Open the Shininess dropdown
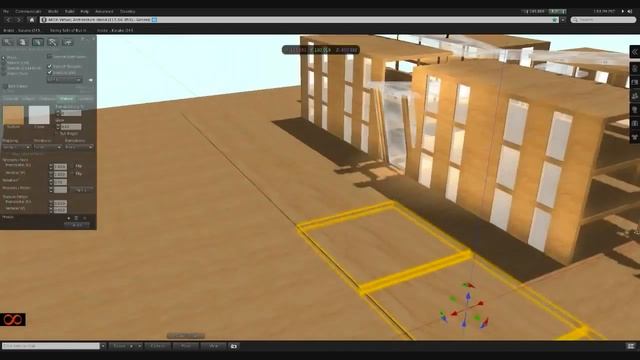This screenshot has width=640, height=360. tap(48, 147)
